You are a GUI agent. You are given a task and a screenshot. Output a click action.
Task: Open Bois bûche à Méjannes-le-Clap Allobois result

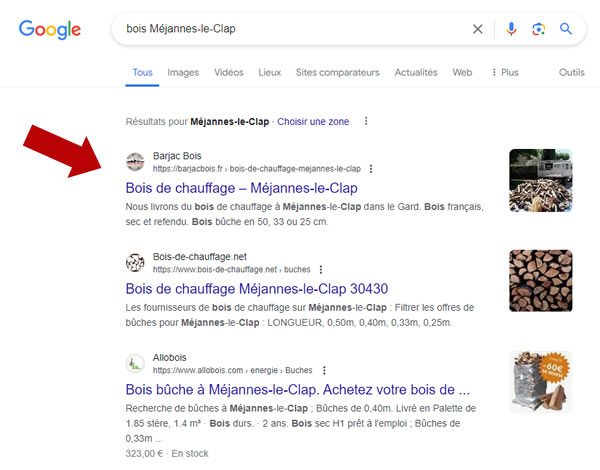298,390
